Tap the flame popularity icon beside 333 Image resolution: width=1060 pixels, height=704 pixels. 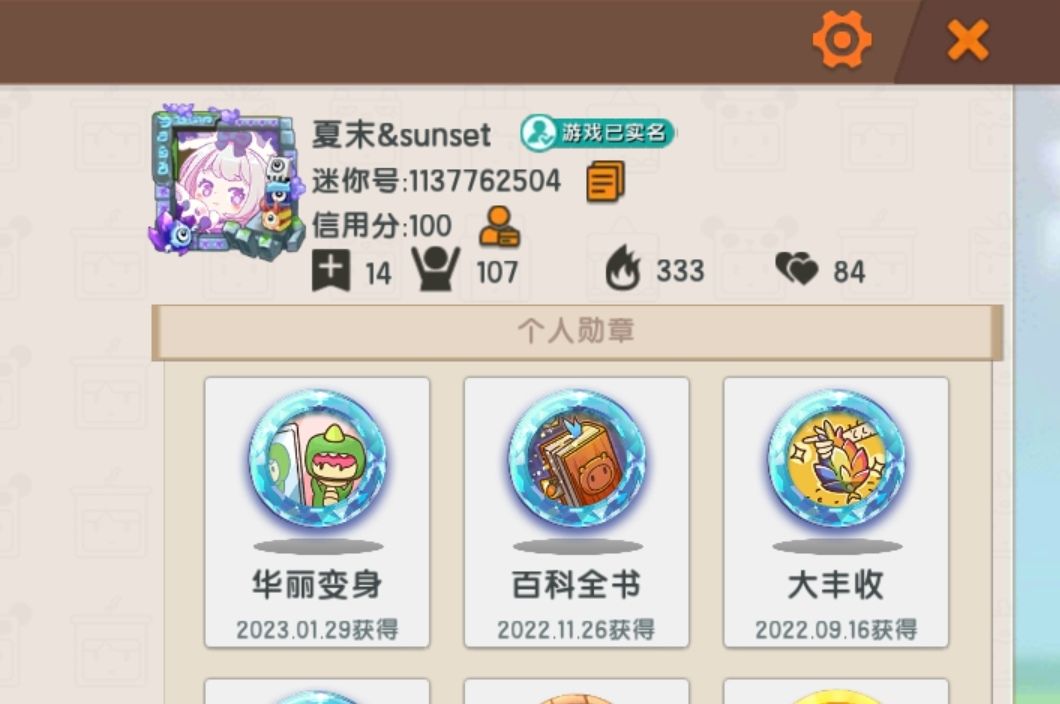[x=623, y=268]
